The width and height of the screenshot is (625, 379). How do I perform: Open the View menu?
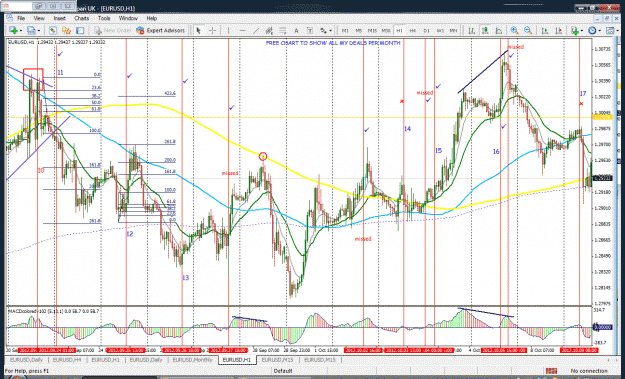(x=39, y=18)
